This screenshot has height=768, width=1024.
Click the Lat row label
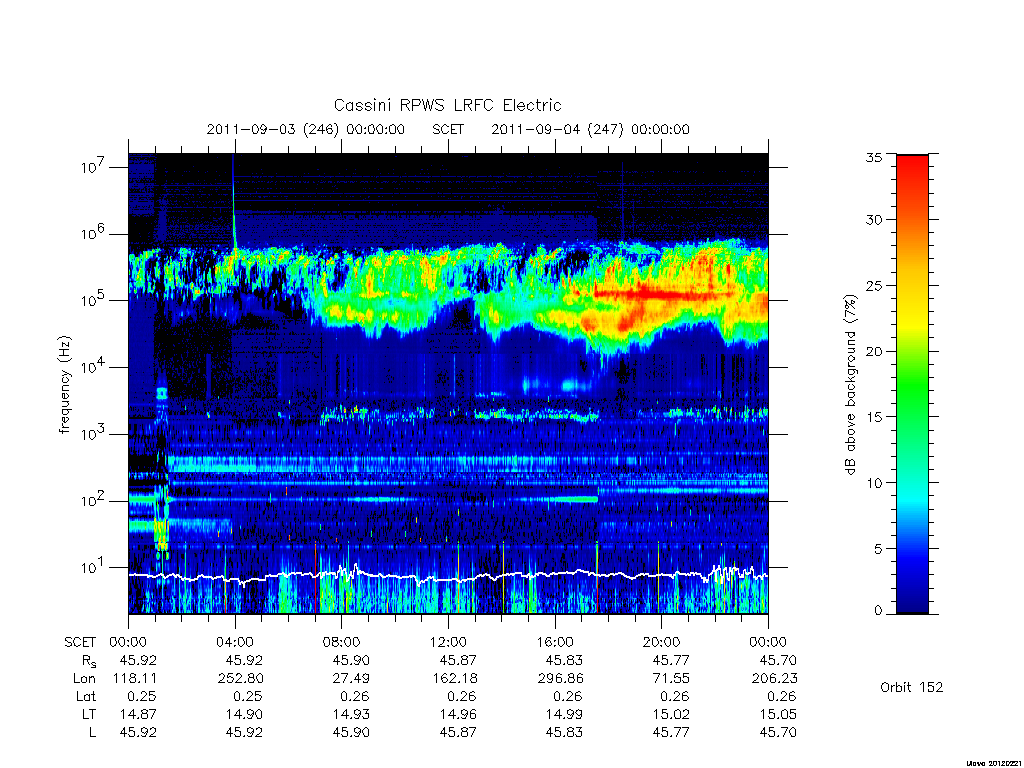[86, 696]
